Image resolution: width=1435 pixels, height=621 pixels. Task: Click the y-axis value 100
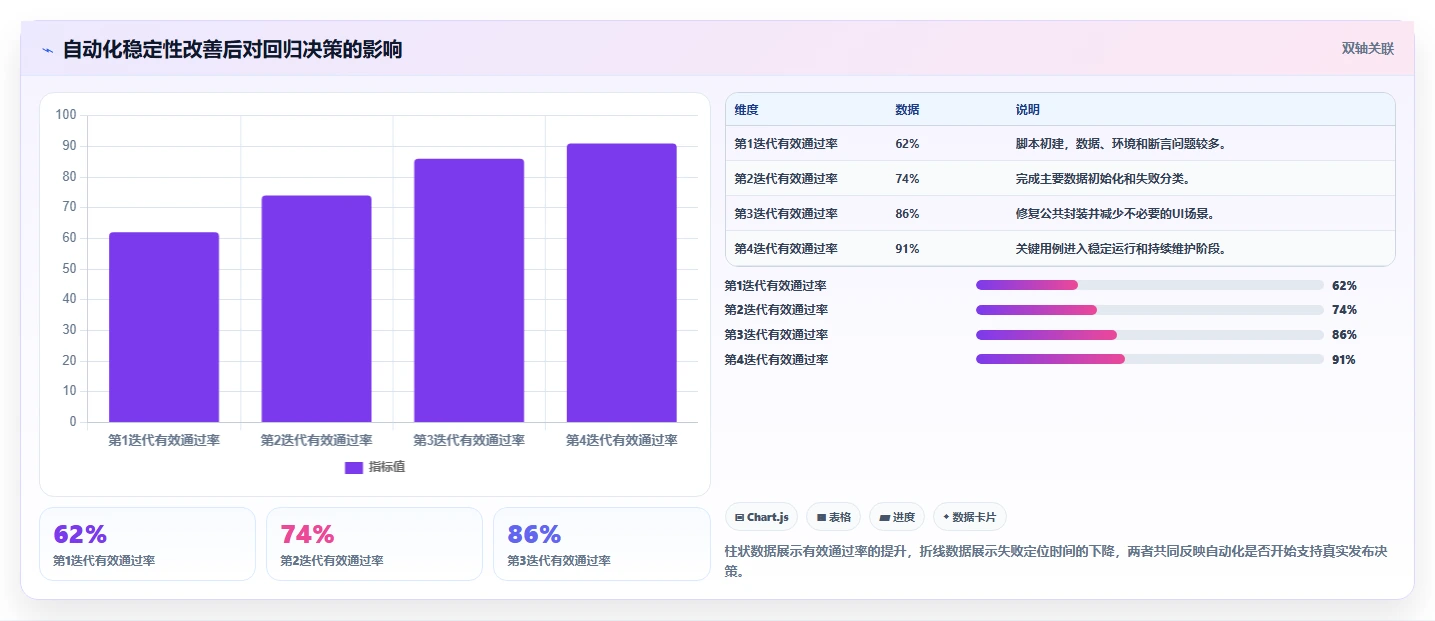(66, 115)
